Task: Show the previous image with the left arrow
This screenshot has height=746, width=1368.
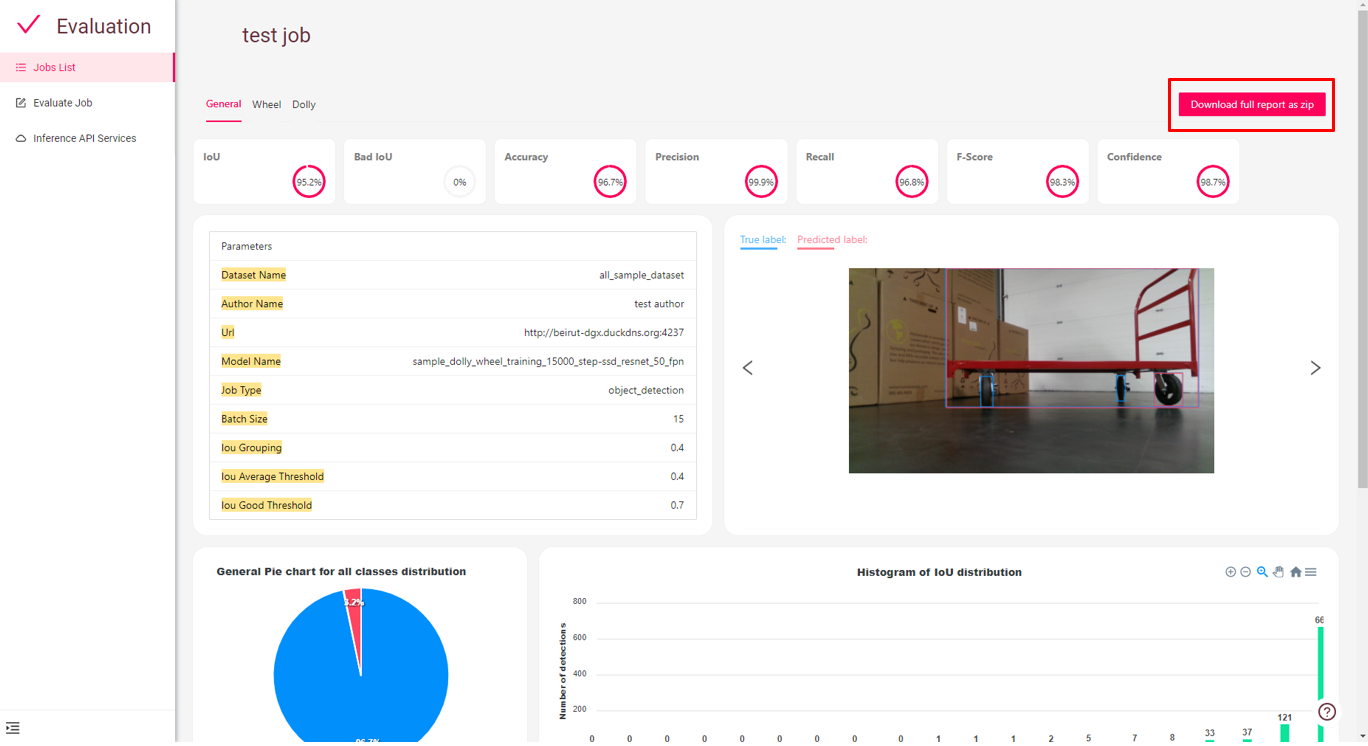Action: [747, 368]
